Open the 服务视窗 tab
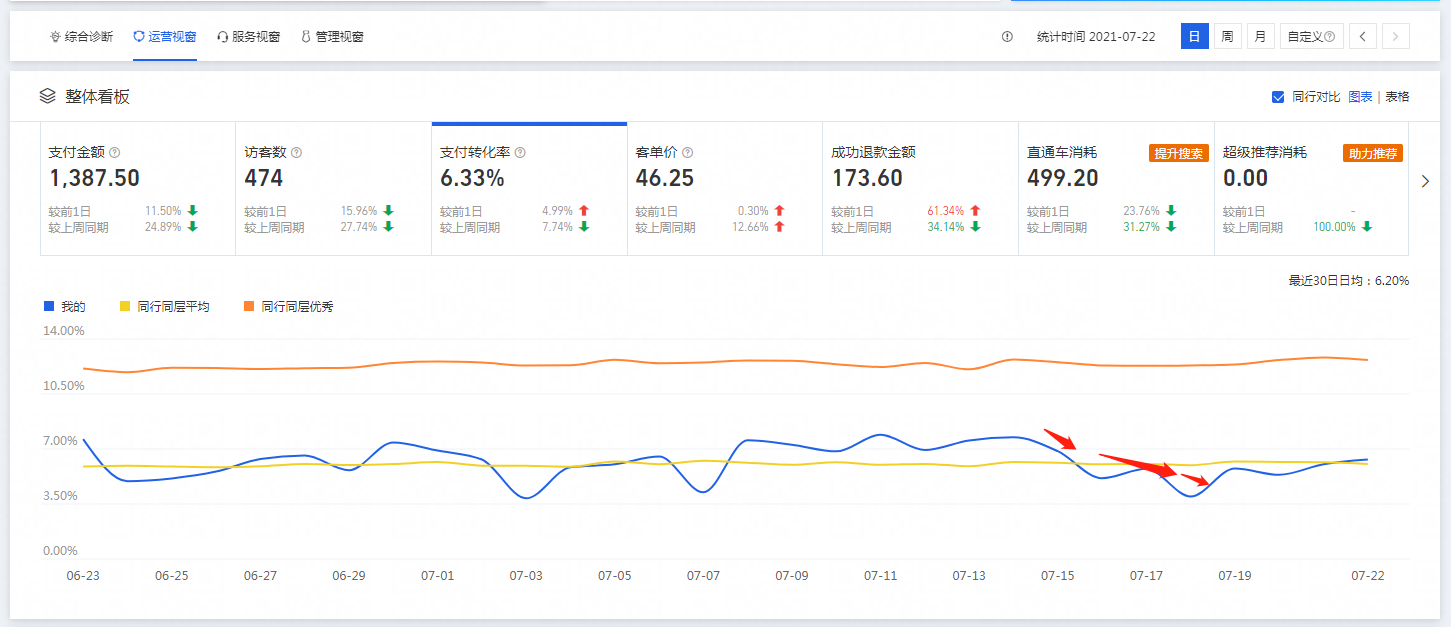Image resolution: width=1451 pixels, height=627 pixels. tap(248, 37)
